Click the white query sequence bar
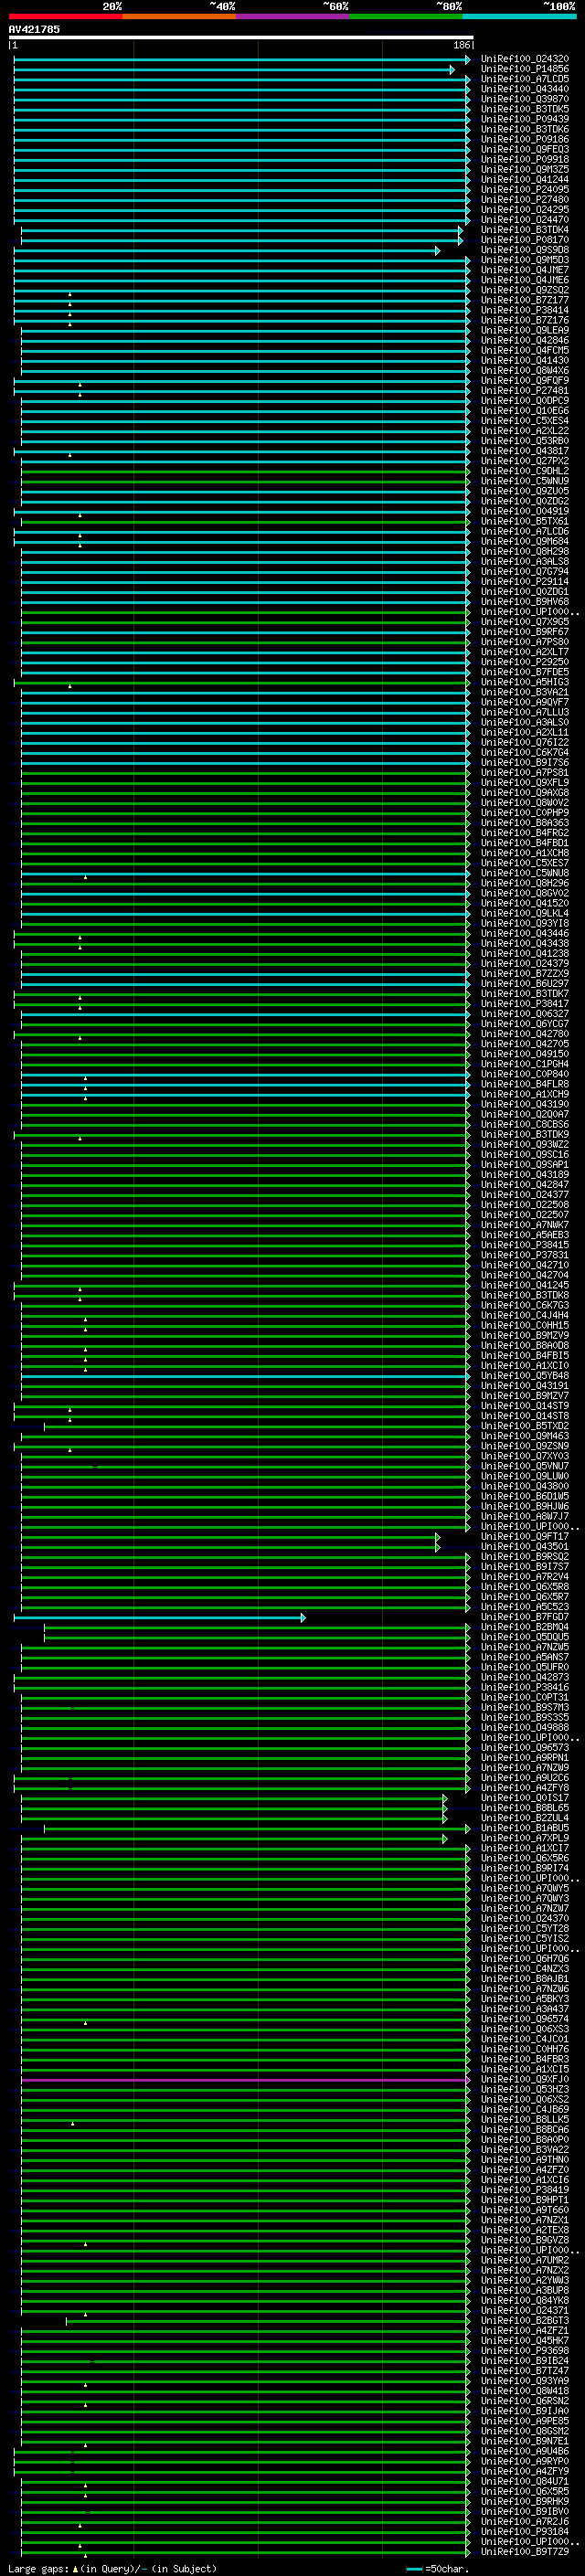This screenshot has height=2576, width=585. (x=241, y=37)
